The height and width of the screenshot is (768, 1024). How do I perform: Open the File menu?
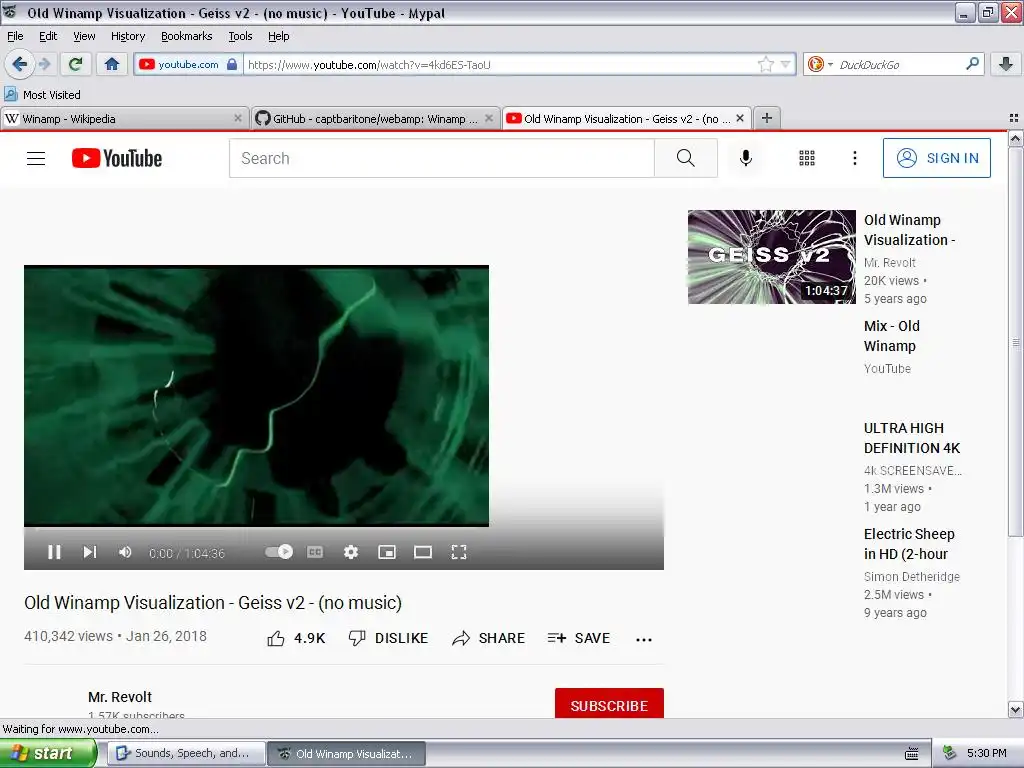[x=15, y=36]
